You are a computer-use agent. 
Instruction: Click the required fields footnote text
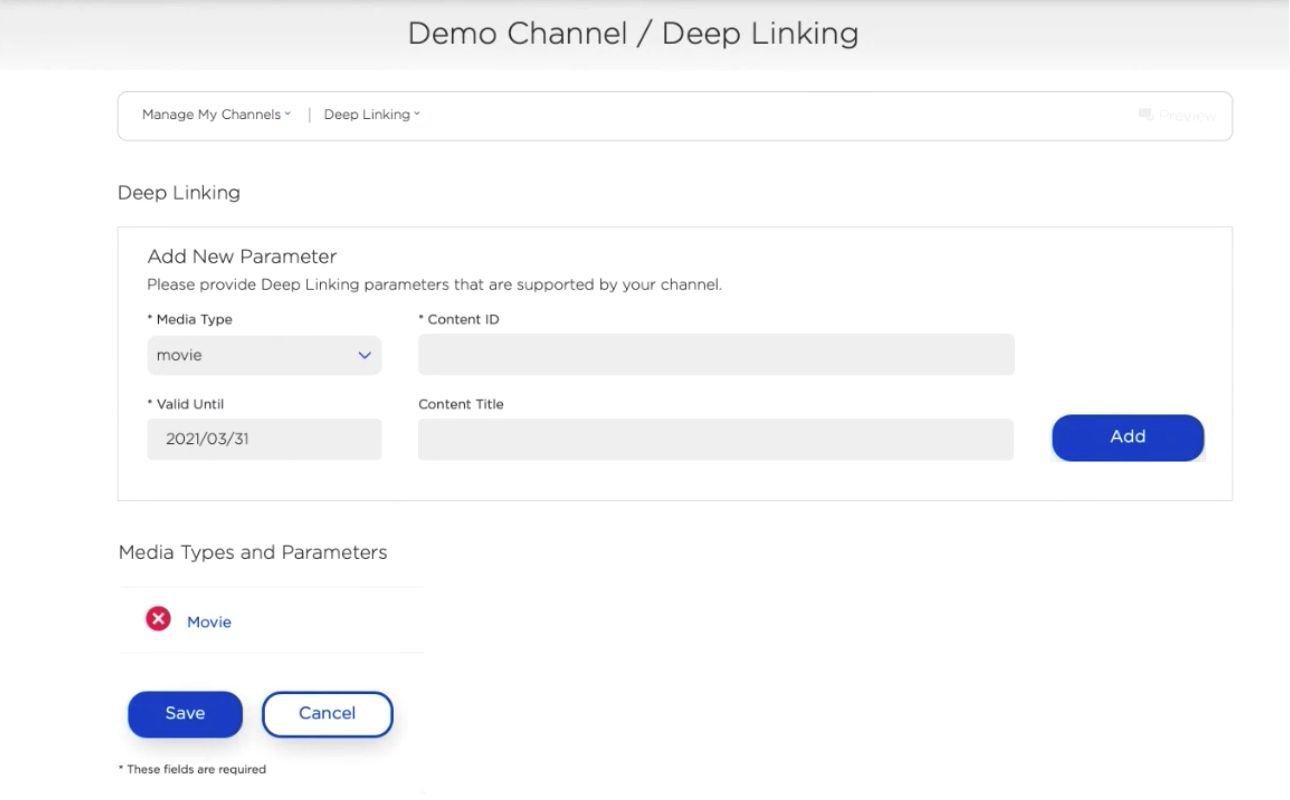click(192, 769)
